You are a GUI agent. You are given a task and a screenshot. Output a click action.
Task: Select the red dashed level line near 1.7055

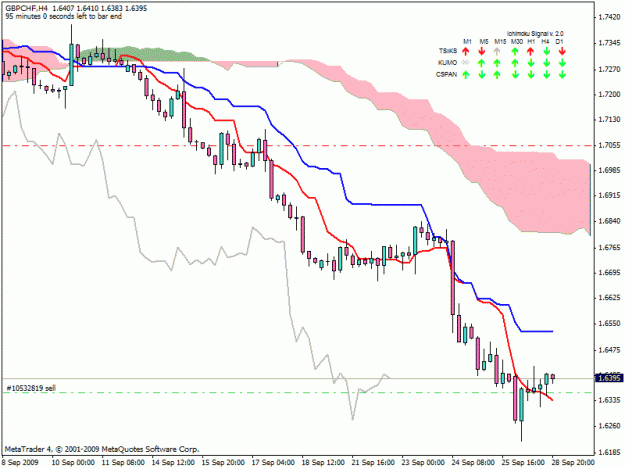coord(298,146)
